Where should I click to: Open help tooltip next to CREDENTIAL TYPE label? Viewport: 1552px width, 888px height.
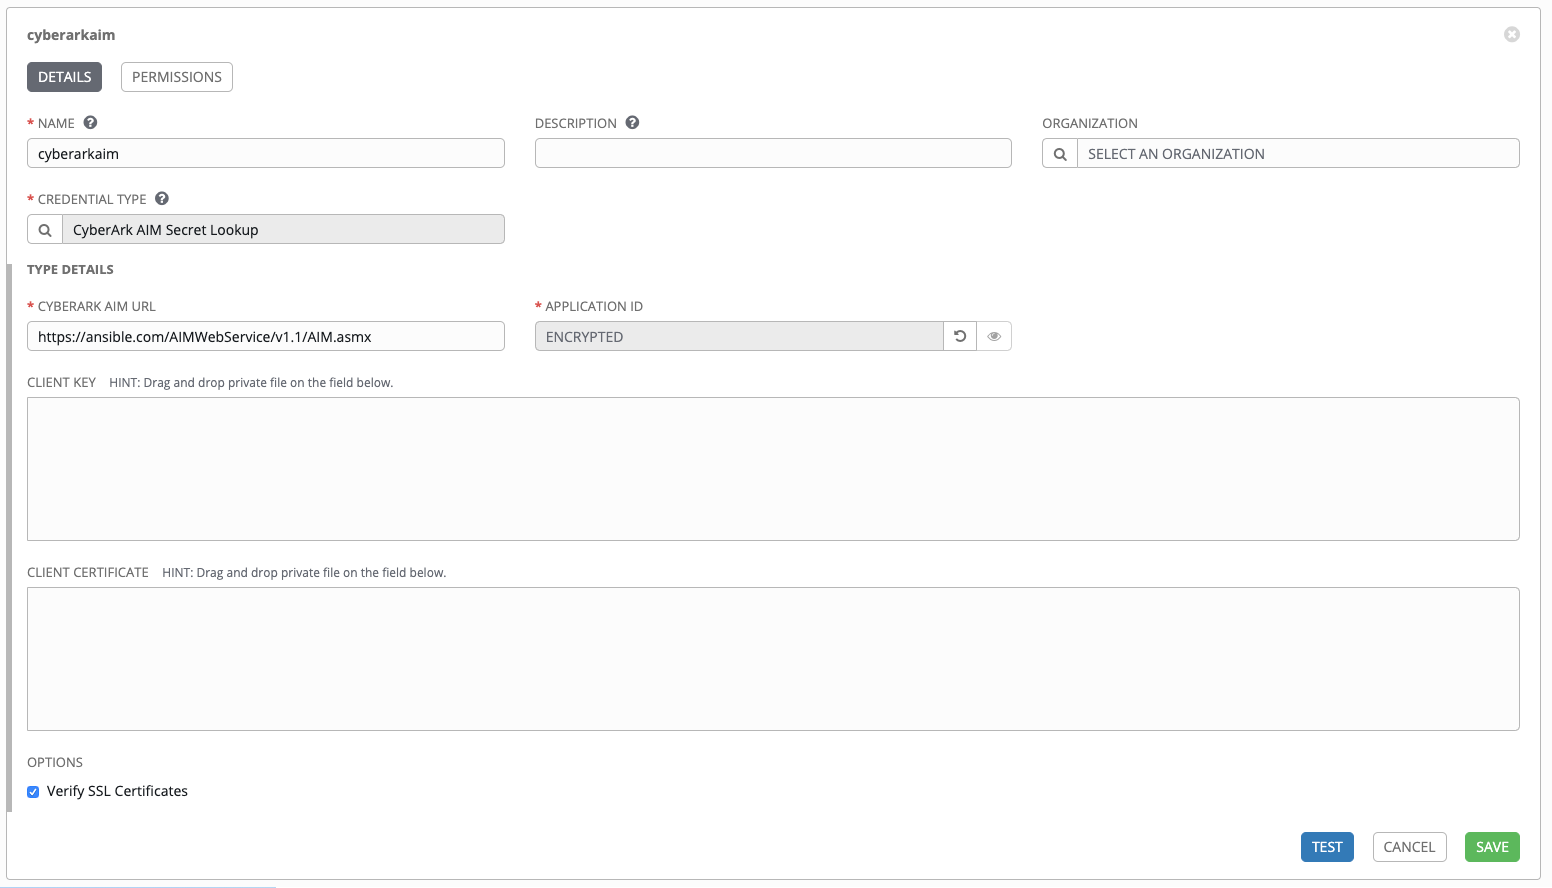click(162, 199)
